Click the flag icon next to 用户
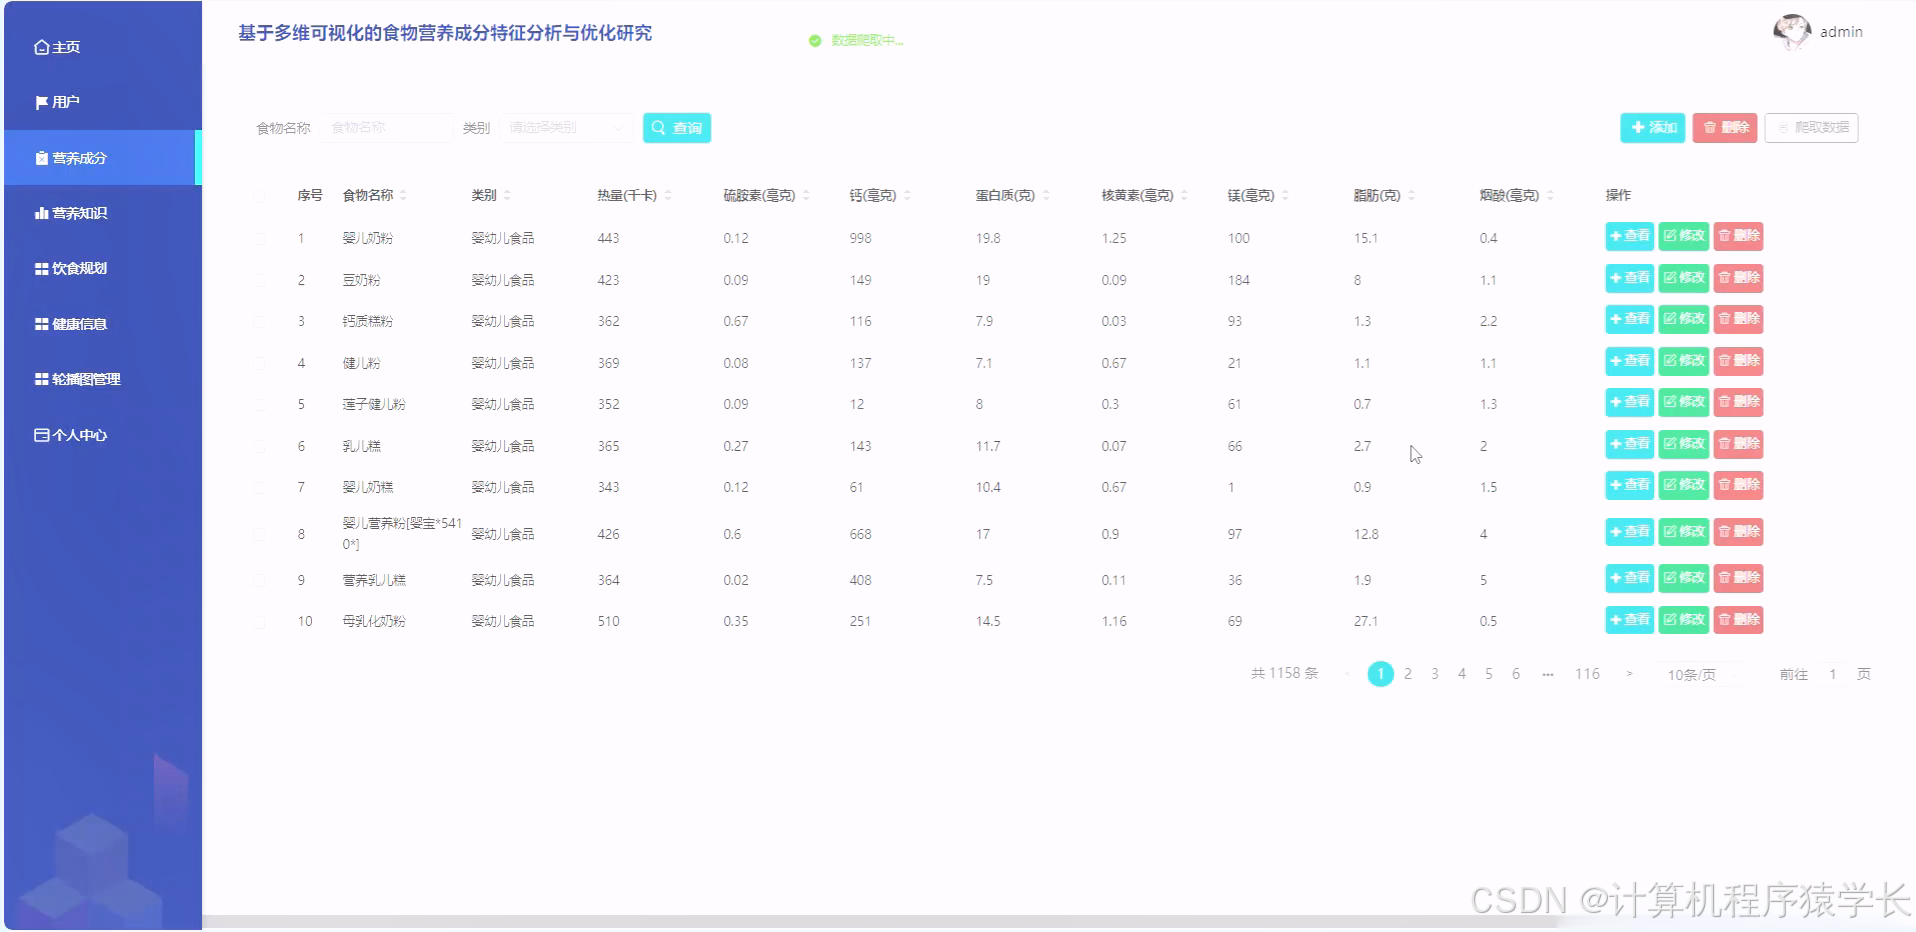The height and width of the screenshot is (932, 1916). coord(40,101)
